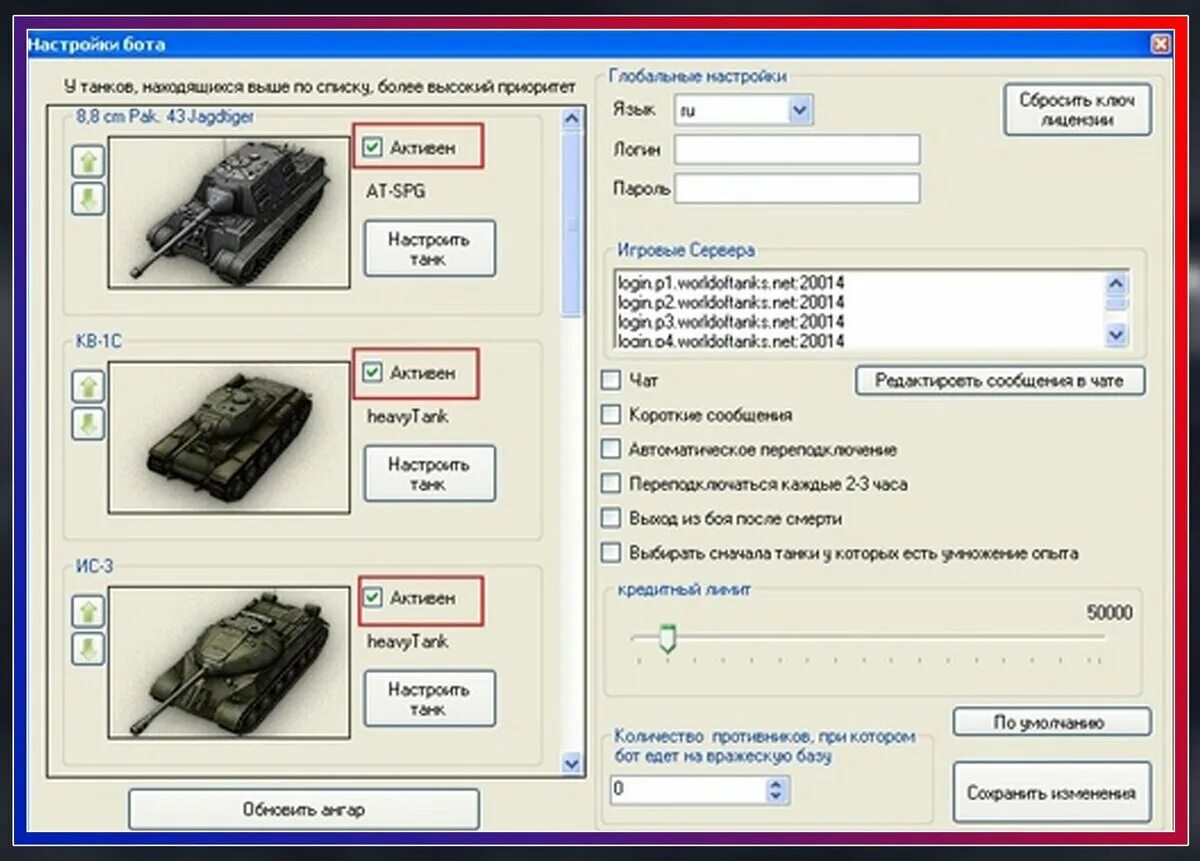The width and height of the screenshot is (1200, 861).
Task: Click the Обновить ангар button
Action: (x=304, y=809)
